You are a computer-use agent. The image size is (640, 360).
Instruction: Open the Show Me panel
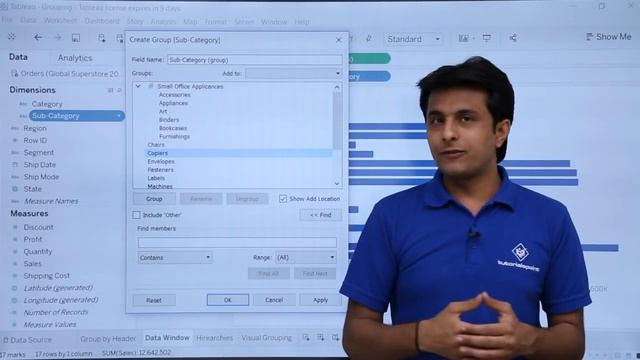609,37
